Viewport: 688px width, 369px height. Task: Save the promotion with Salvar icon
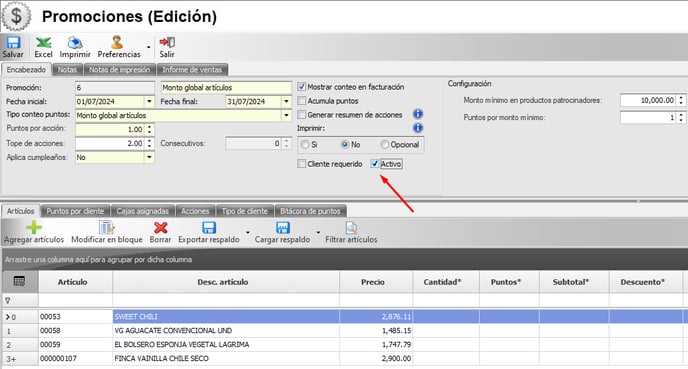point(13,43)
